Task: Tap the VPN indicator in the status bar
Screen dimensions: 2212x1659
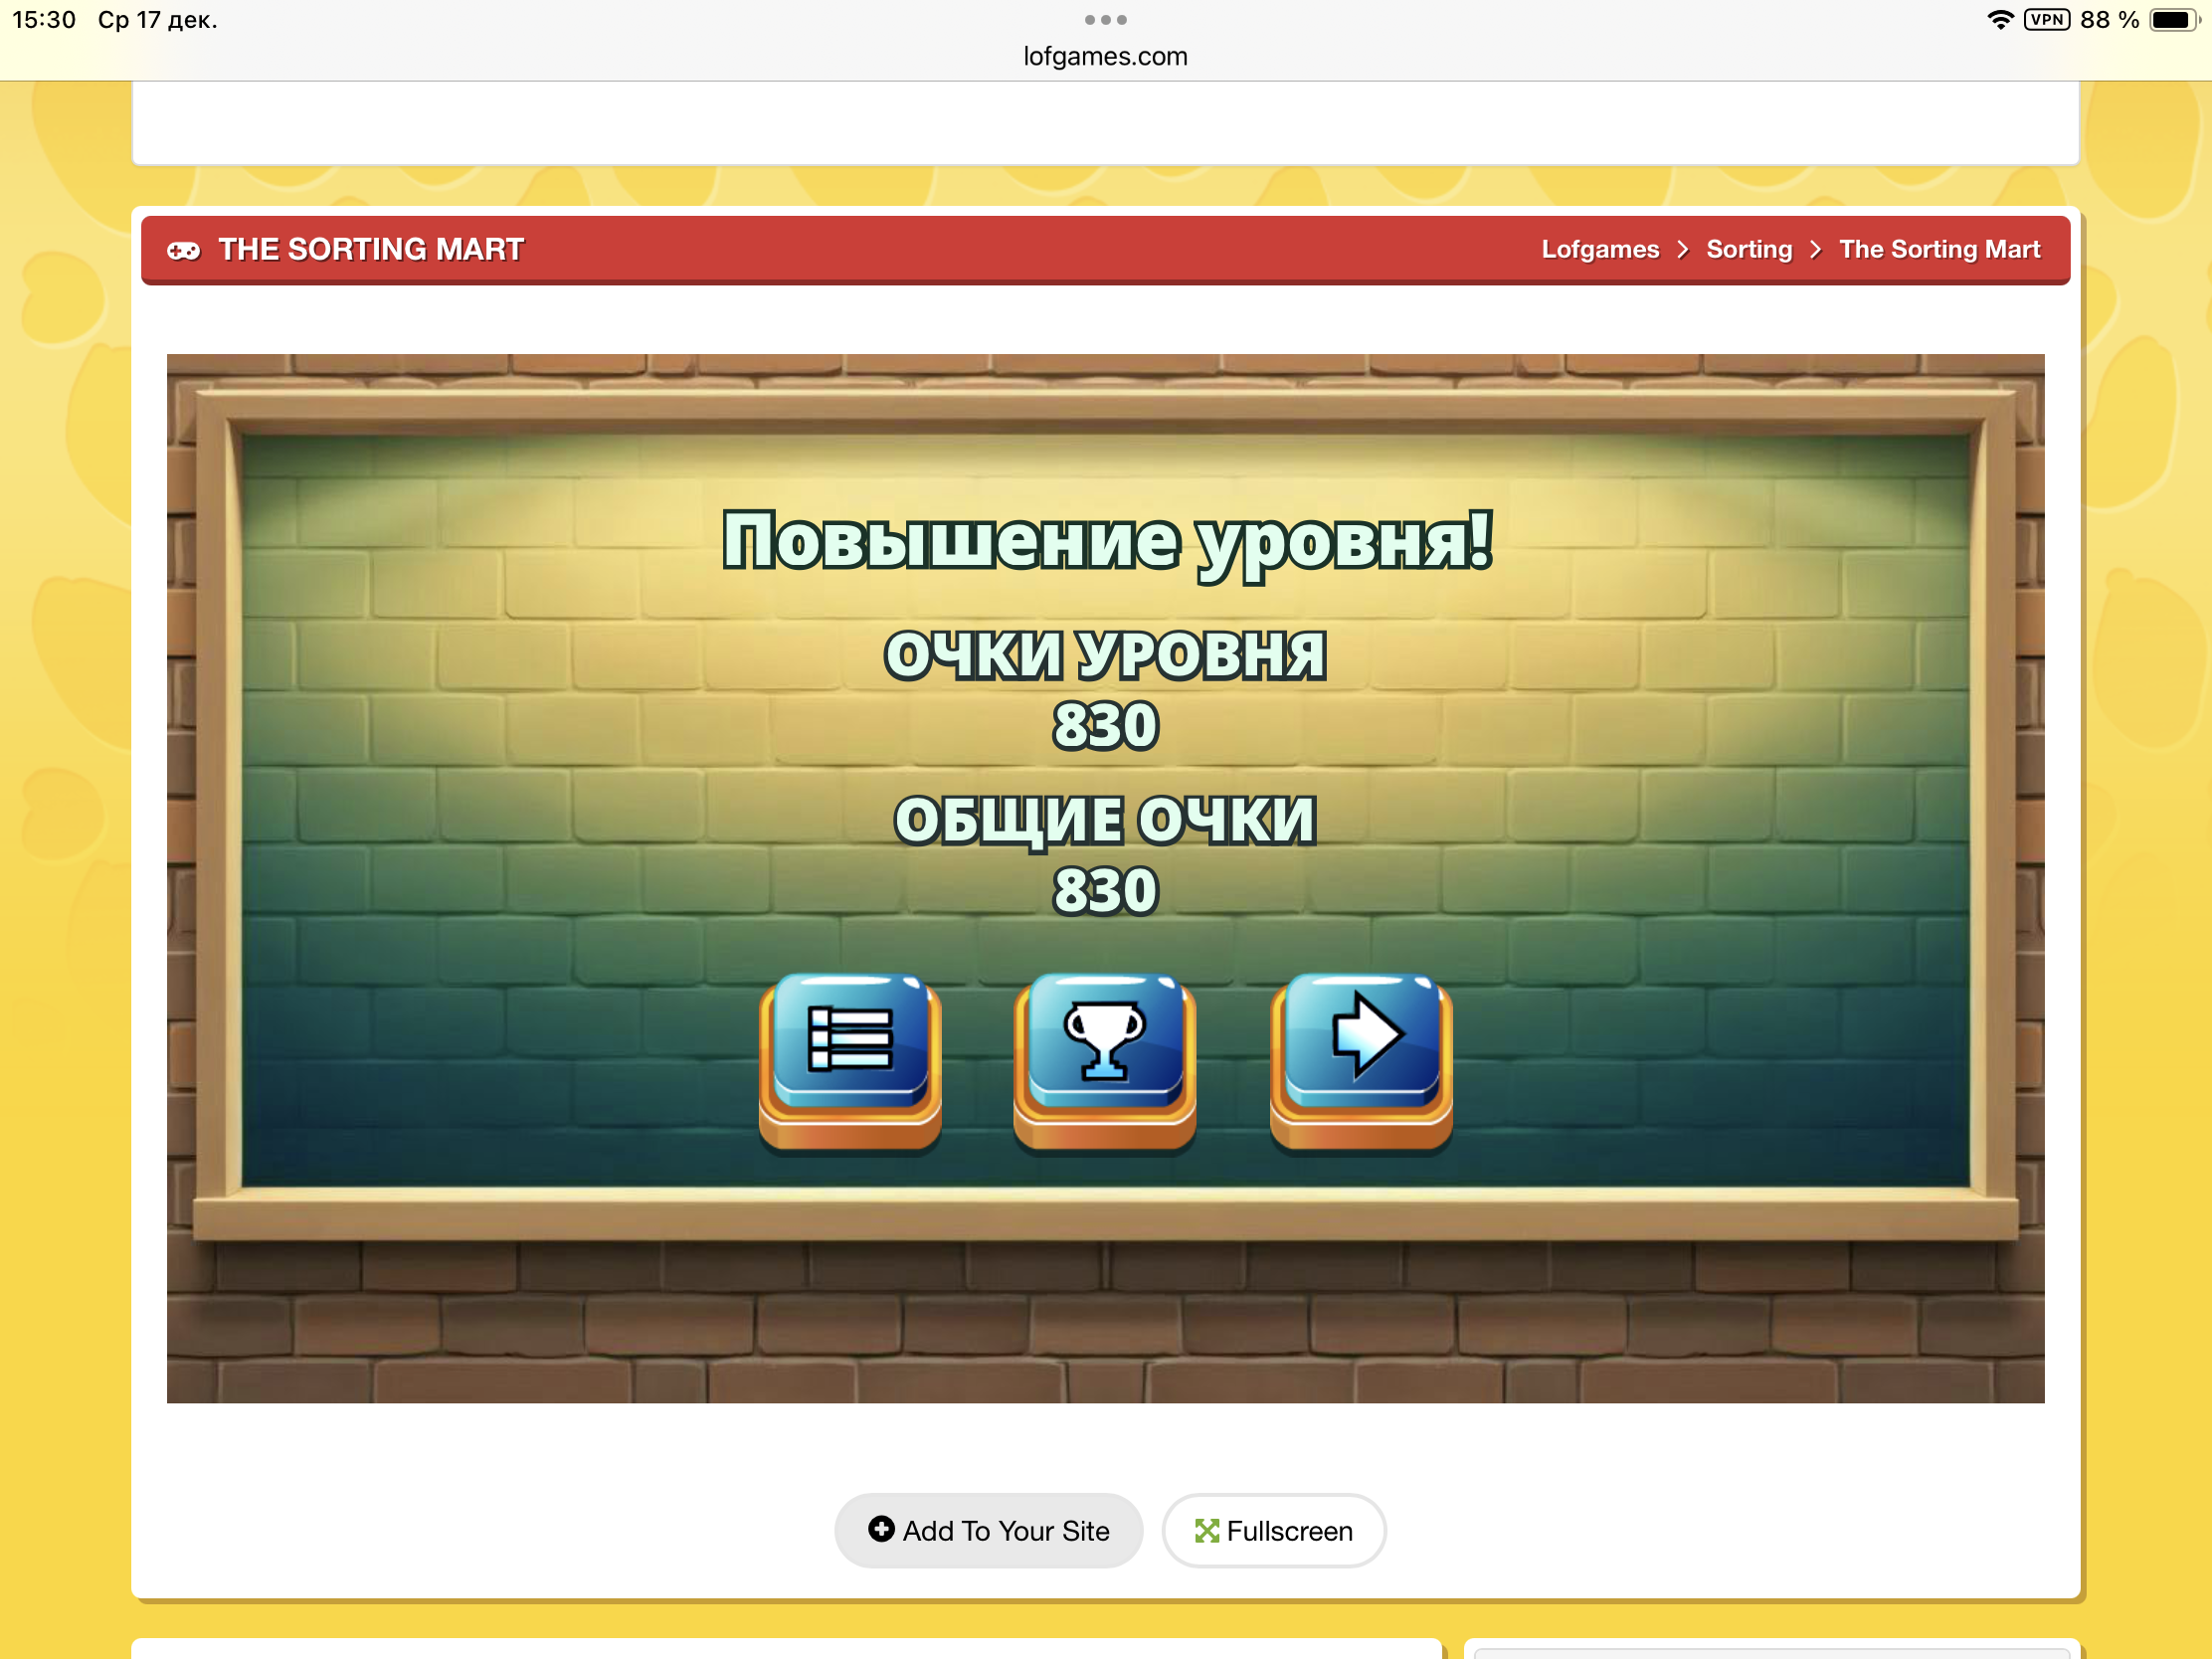Action: pos(2048,19)
